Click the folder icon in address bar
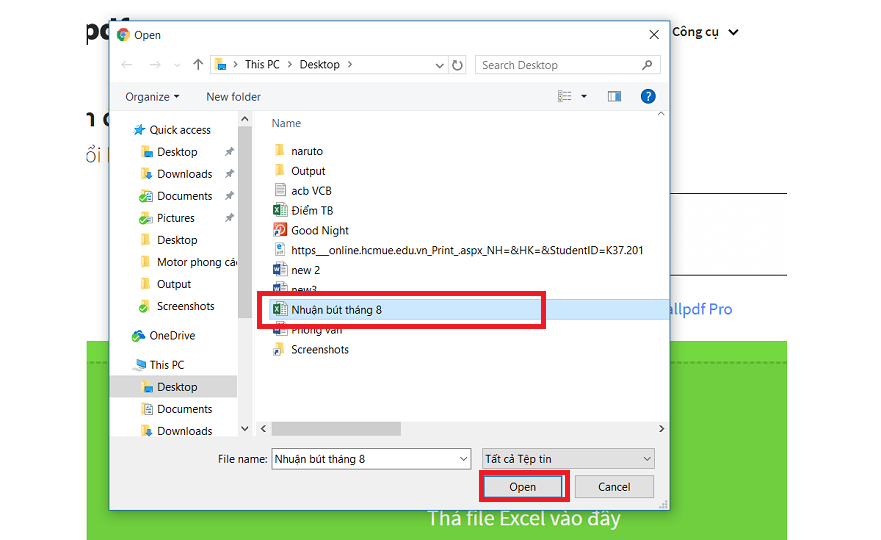Image resolution: width=881 pixels, height=540 pixels. (221, 65)
